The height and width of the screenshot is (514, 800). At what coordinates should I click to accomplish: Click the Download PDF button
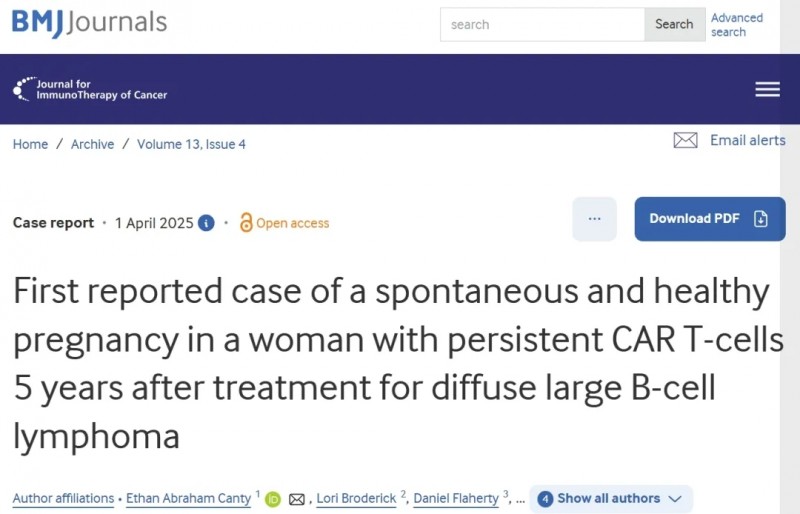coord(710,218)
